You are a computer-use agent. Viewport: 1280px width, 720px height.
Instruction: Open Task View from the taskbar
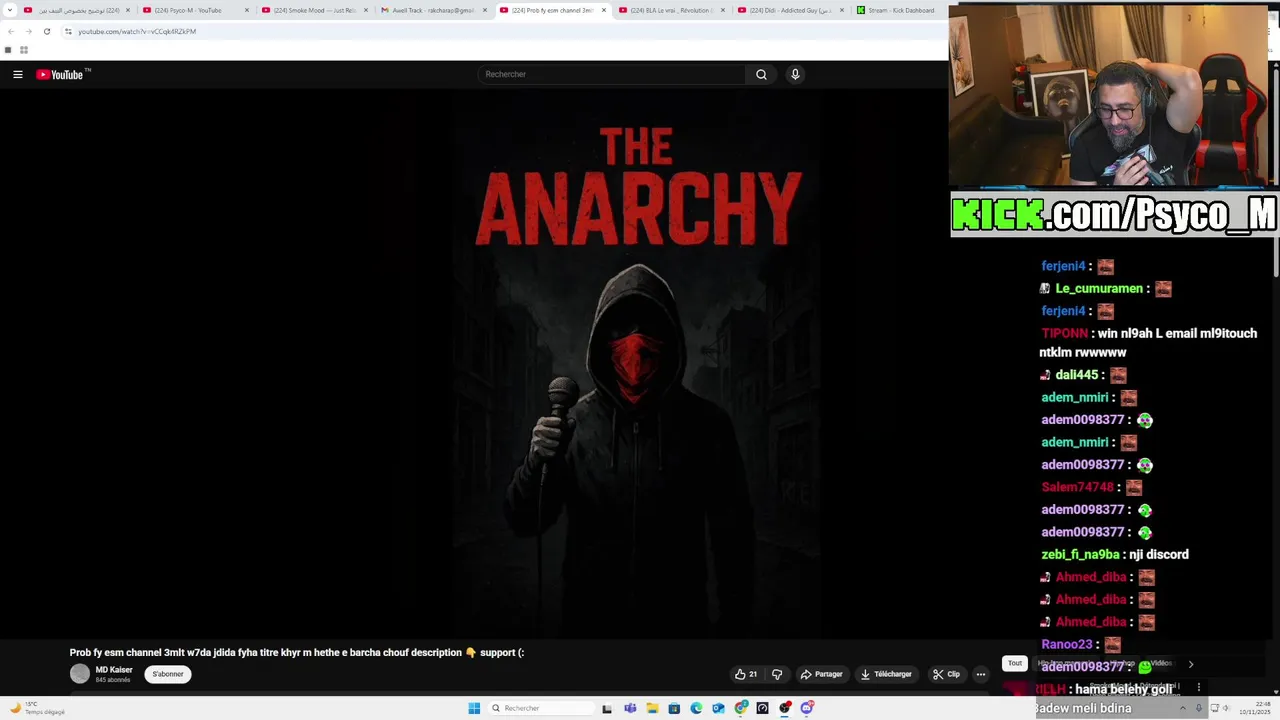(607, 708)
